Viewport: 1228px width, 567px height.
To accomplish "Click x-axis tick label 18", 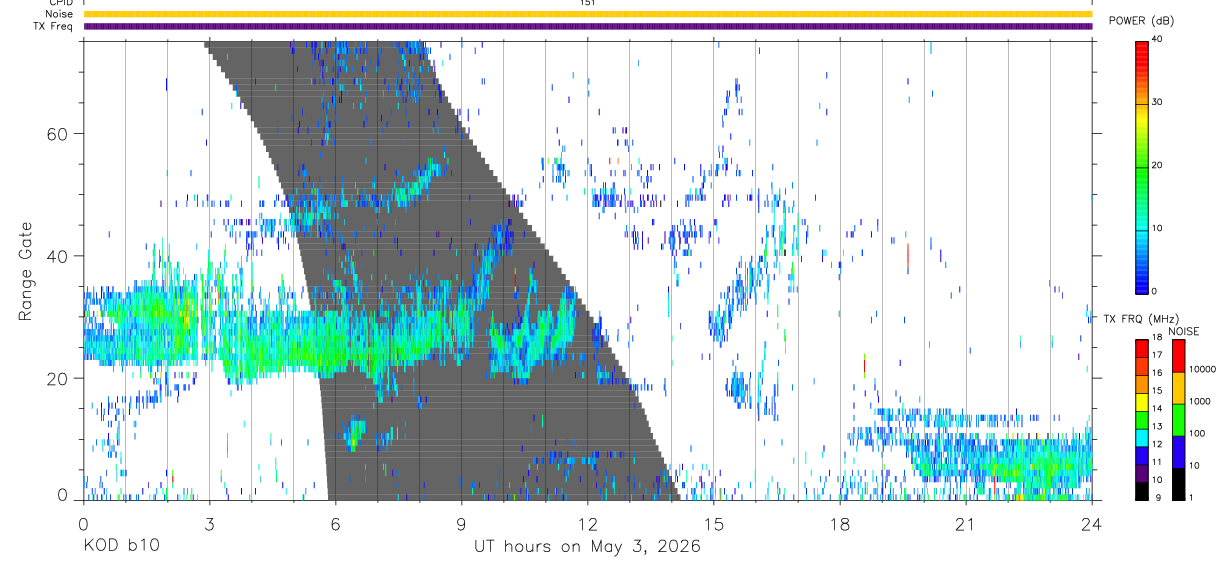I will [839, 523].
